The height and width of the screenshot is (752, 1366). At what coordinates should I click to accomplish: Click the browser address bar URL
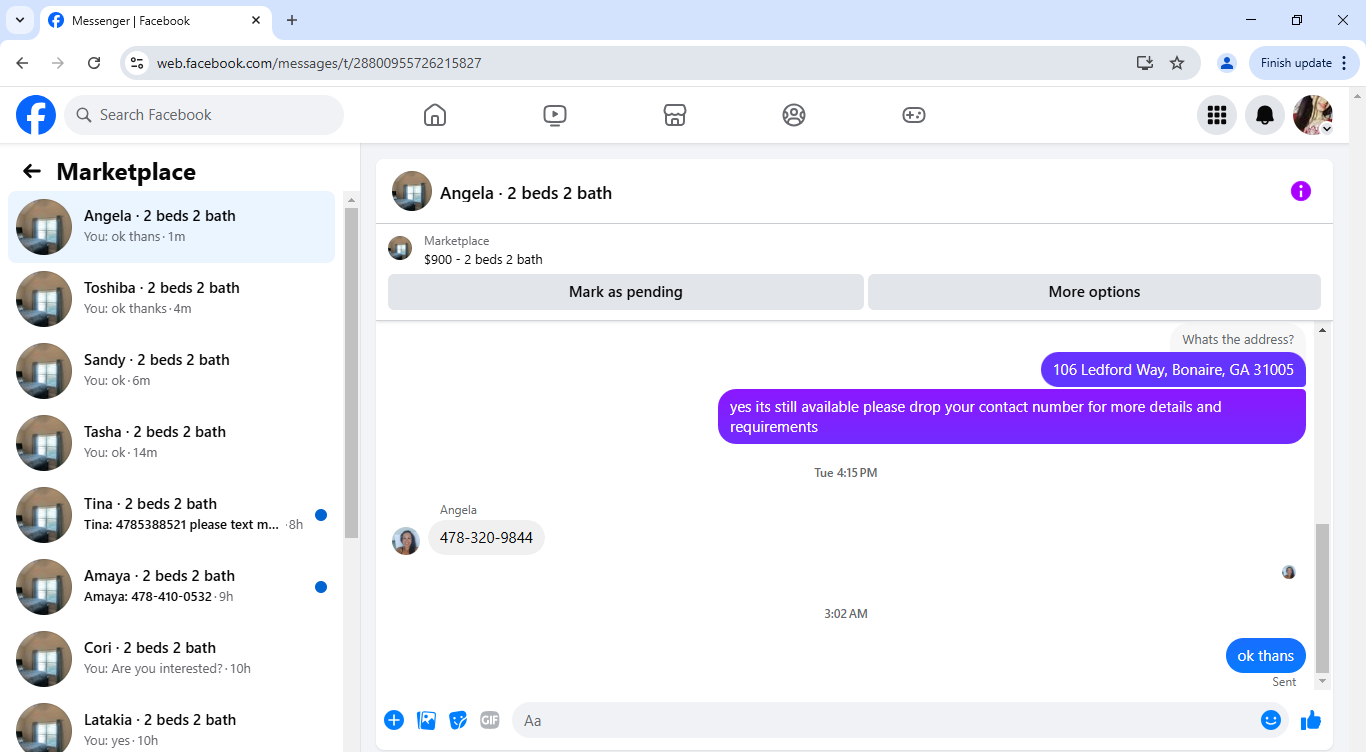click(319, 63)
